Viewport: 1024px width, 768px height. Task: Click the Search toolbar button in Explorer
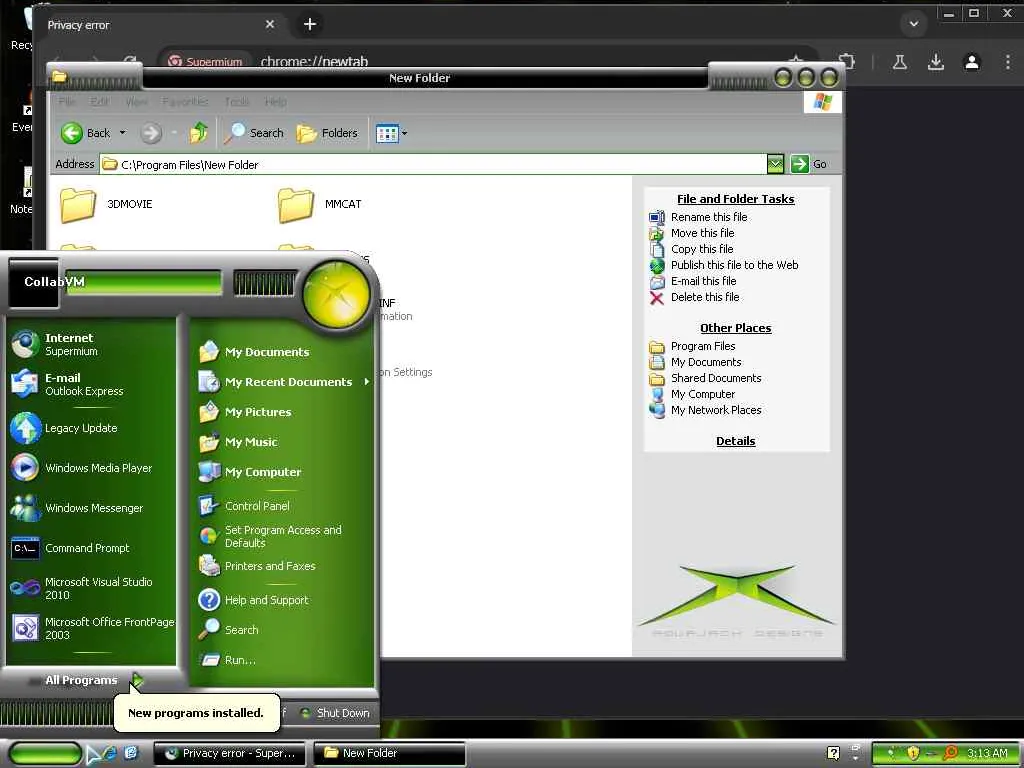coord(254,133)
